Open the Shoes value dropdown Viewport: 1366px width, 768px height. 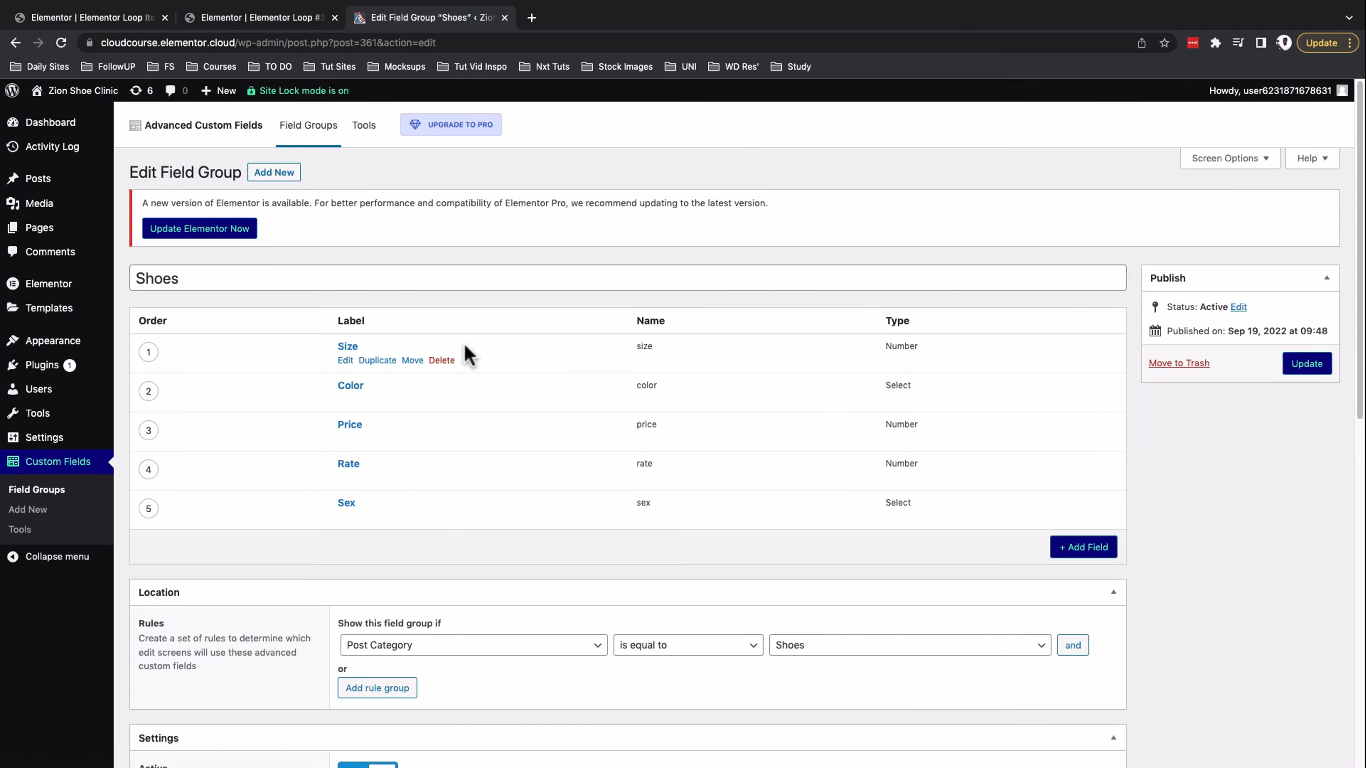910,645
